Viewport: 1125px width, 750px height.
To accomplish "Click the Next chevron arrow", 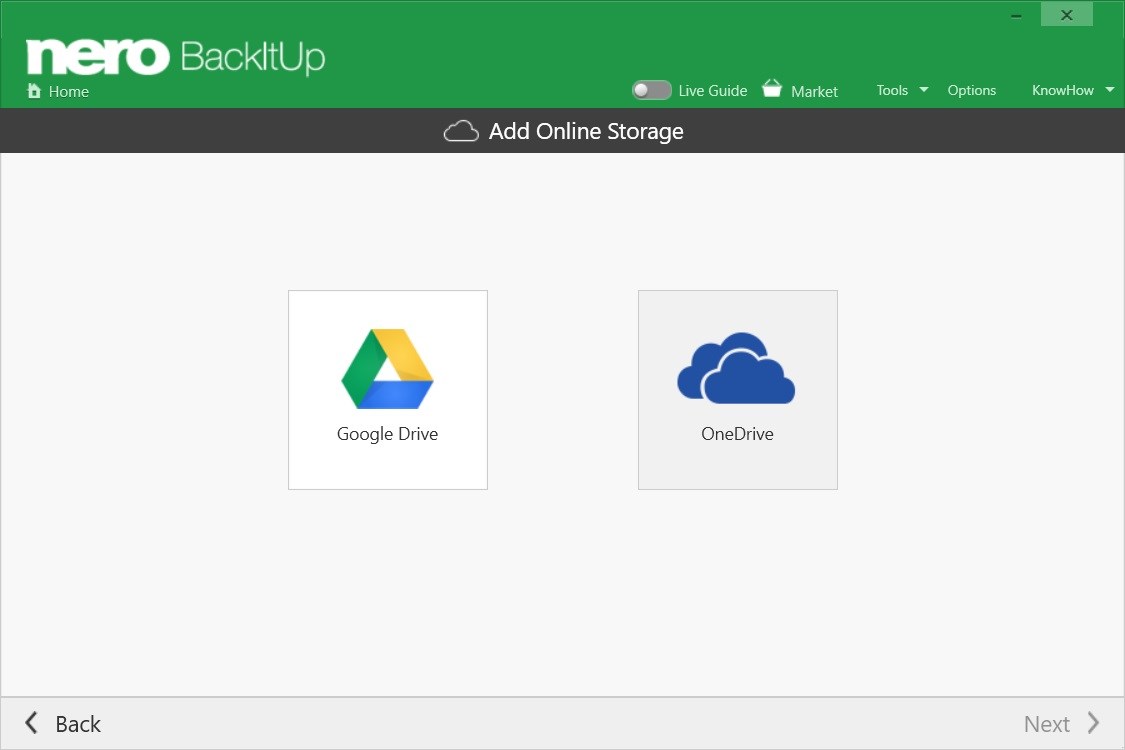I will (x=1093, y=723).
